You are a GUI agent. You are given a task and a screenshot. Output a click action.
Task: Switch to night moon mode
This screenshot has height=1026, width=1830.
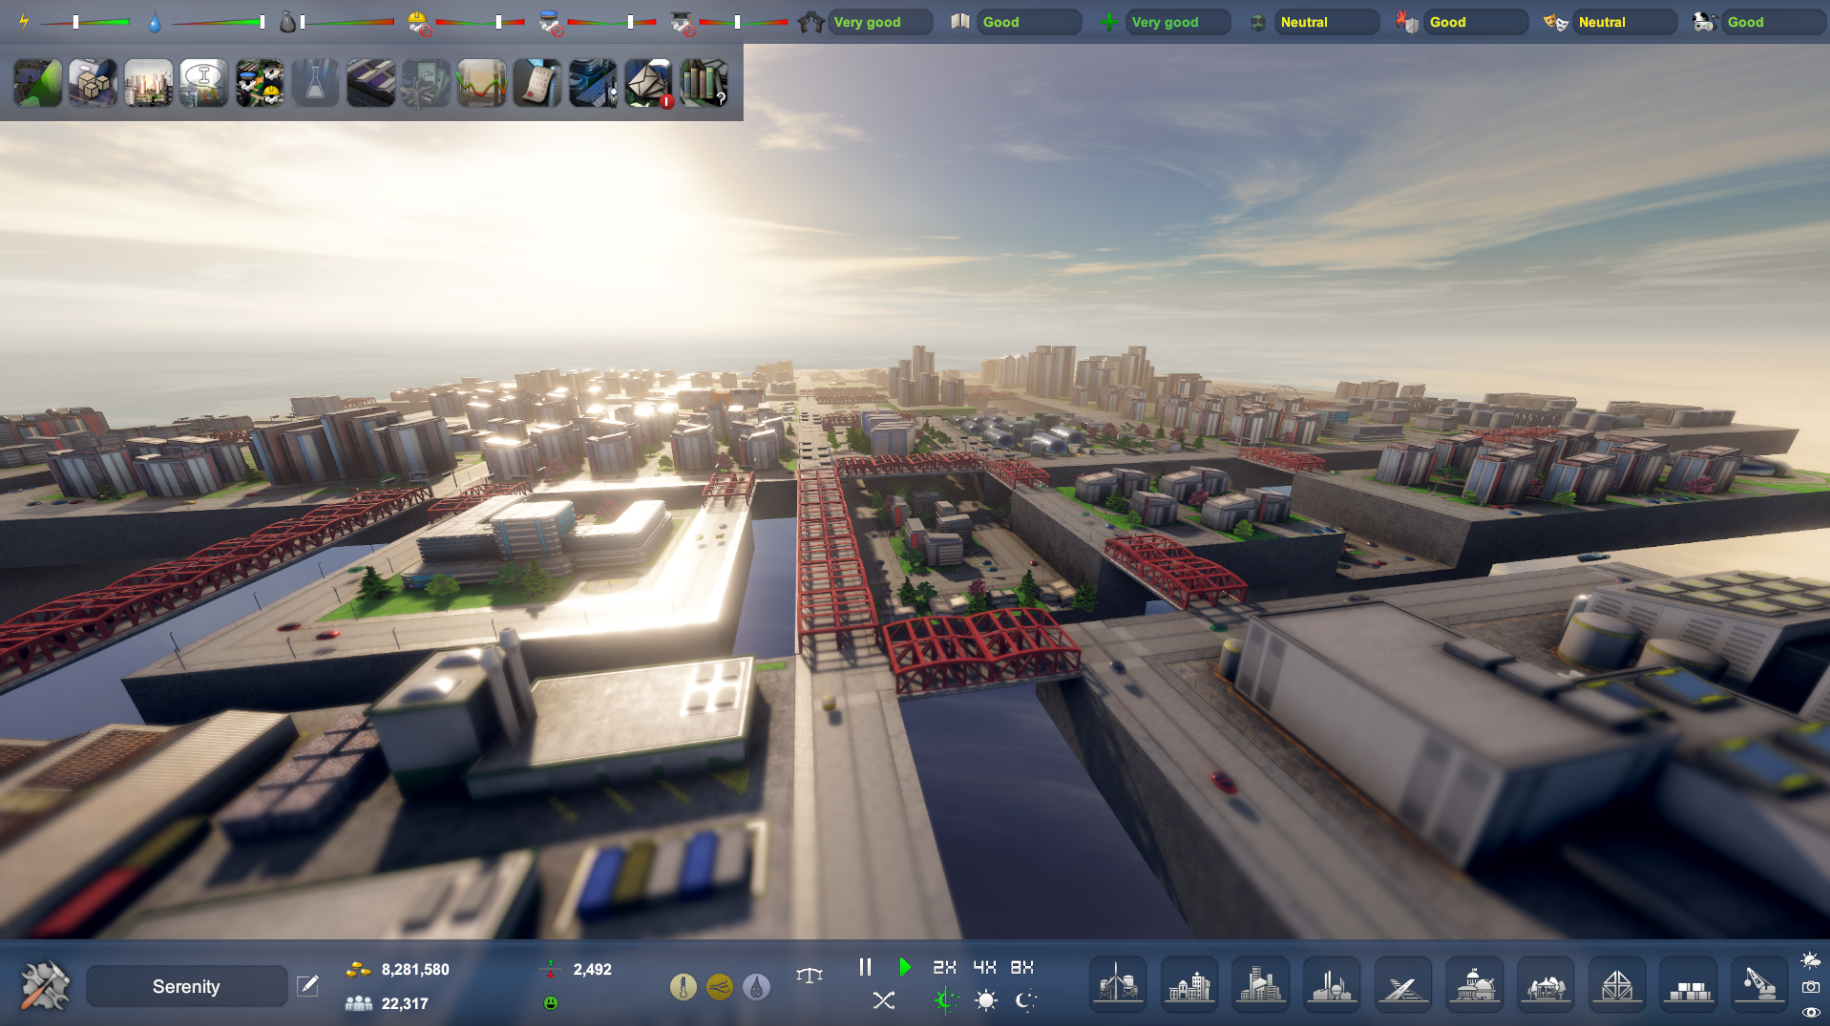1025,1000
